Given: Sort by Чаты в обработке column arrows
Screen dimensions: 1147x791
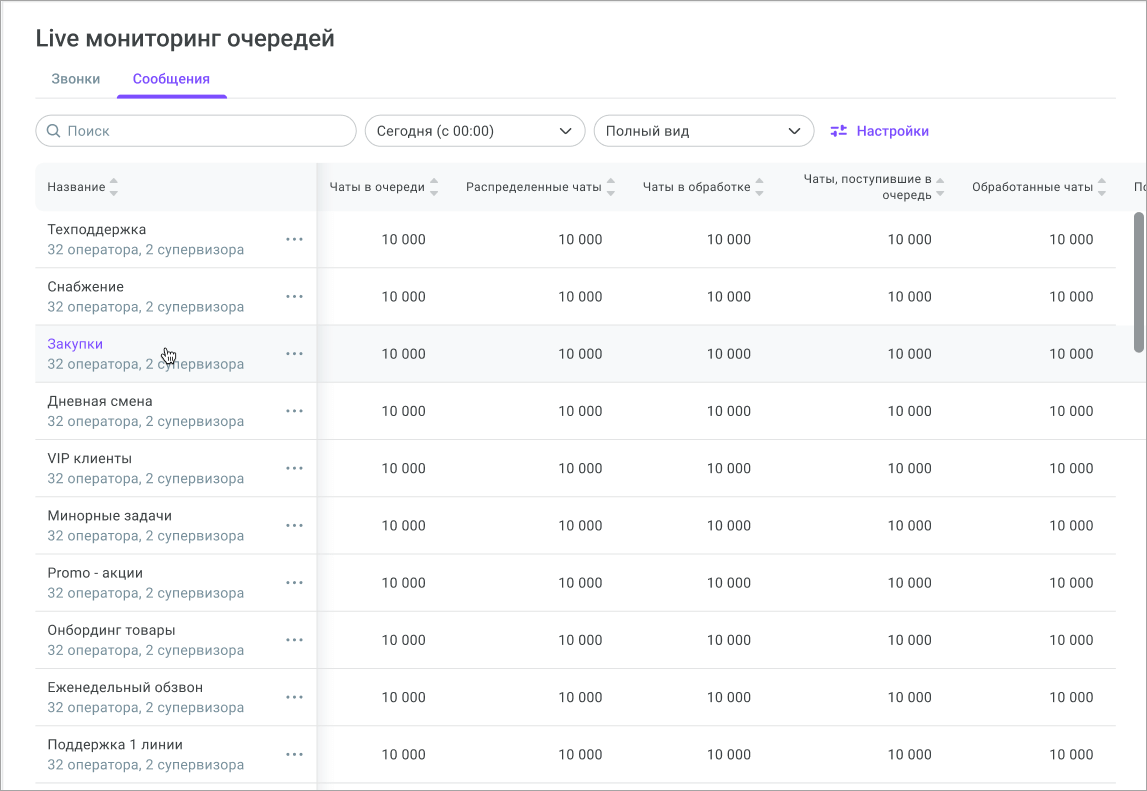Looking at the screenshot, I should point(759,187).
